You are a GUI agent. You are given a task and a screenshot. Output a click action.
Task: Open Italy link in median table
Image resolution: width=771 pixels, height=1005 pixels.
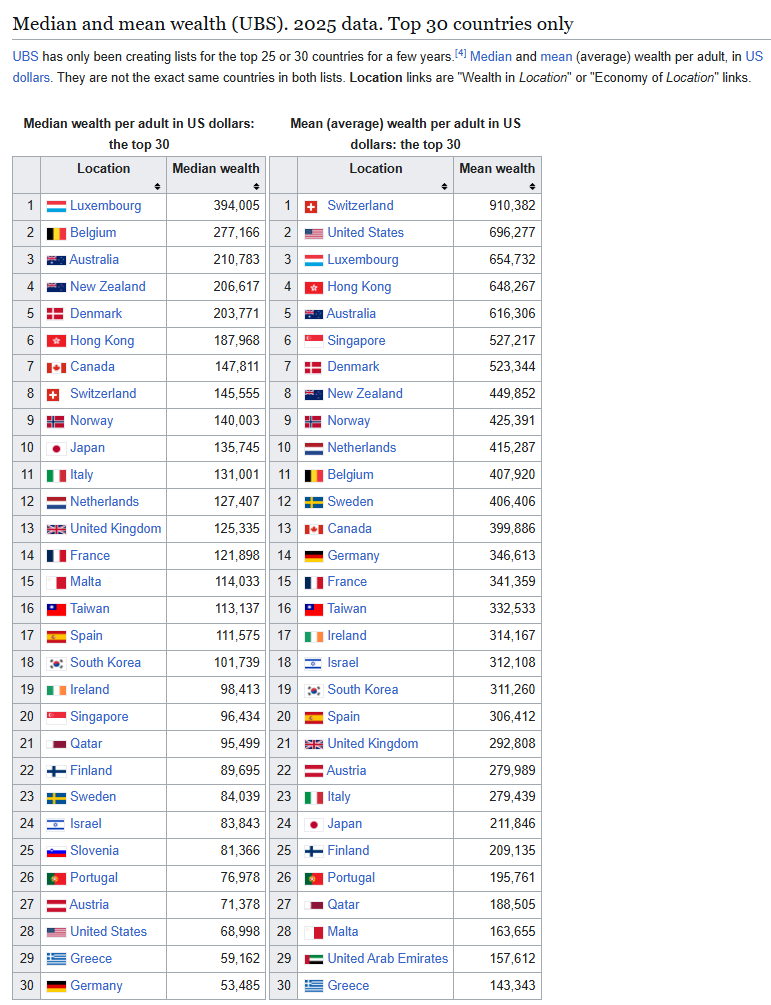81,475
